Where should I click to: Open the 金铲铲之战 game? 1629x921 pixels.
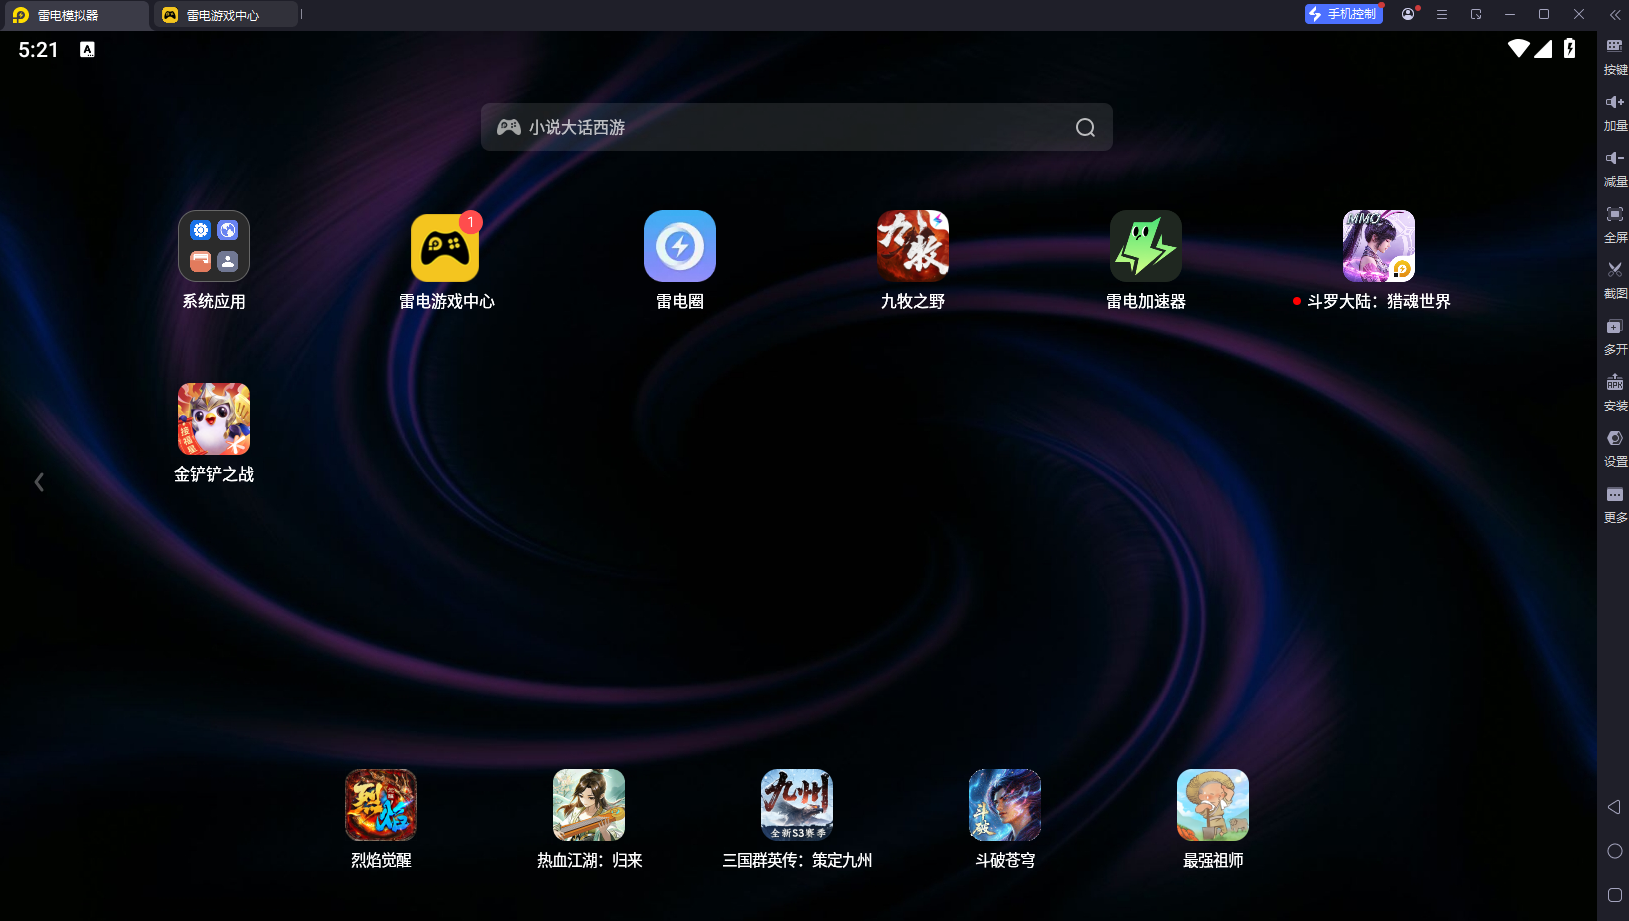[214, 419]
